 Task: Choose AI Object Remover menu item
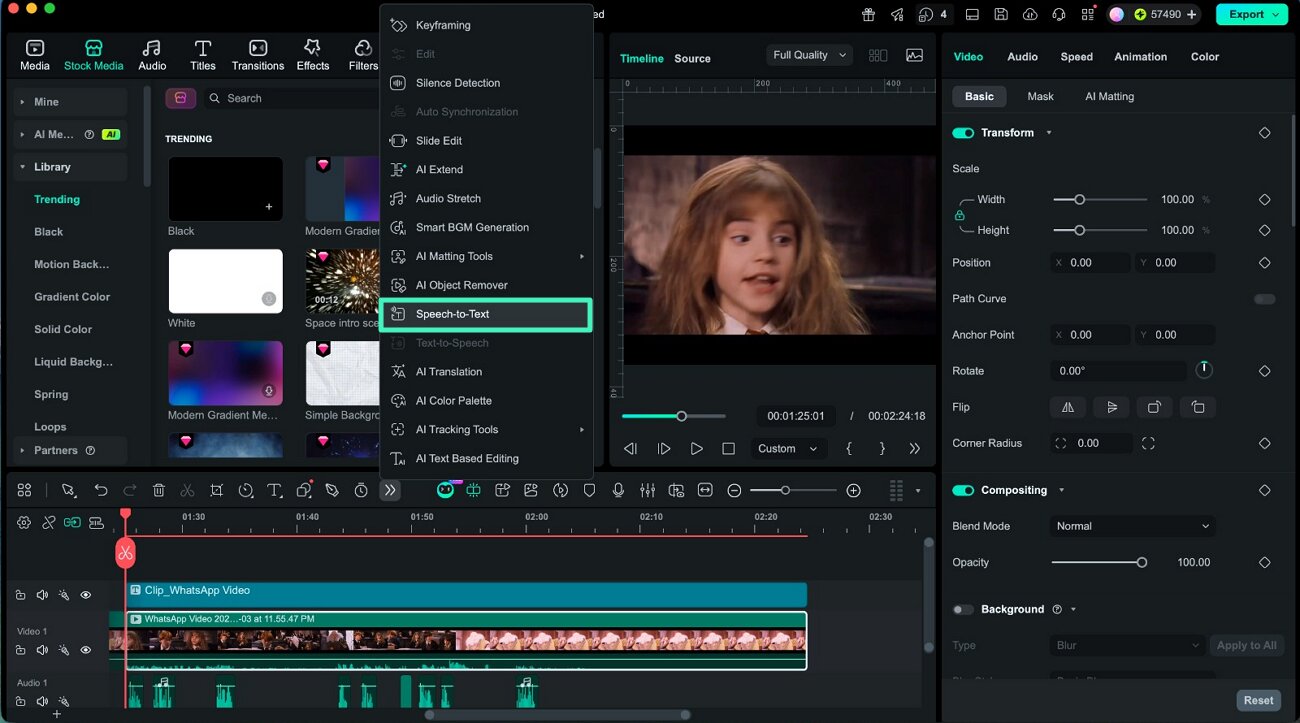(486, 285)
